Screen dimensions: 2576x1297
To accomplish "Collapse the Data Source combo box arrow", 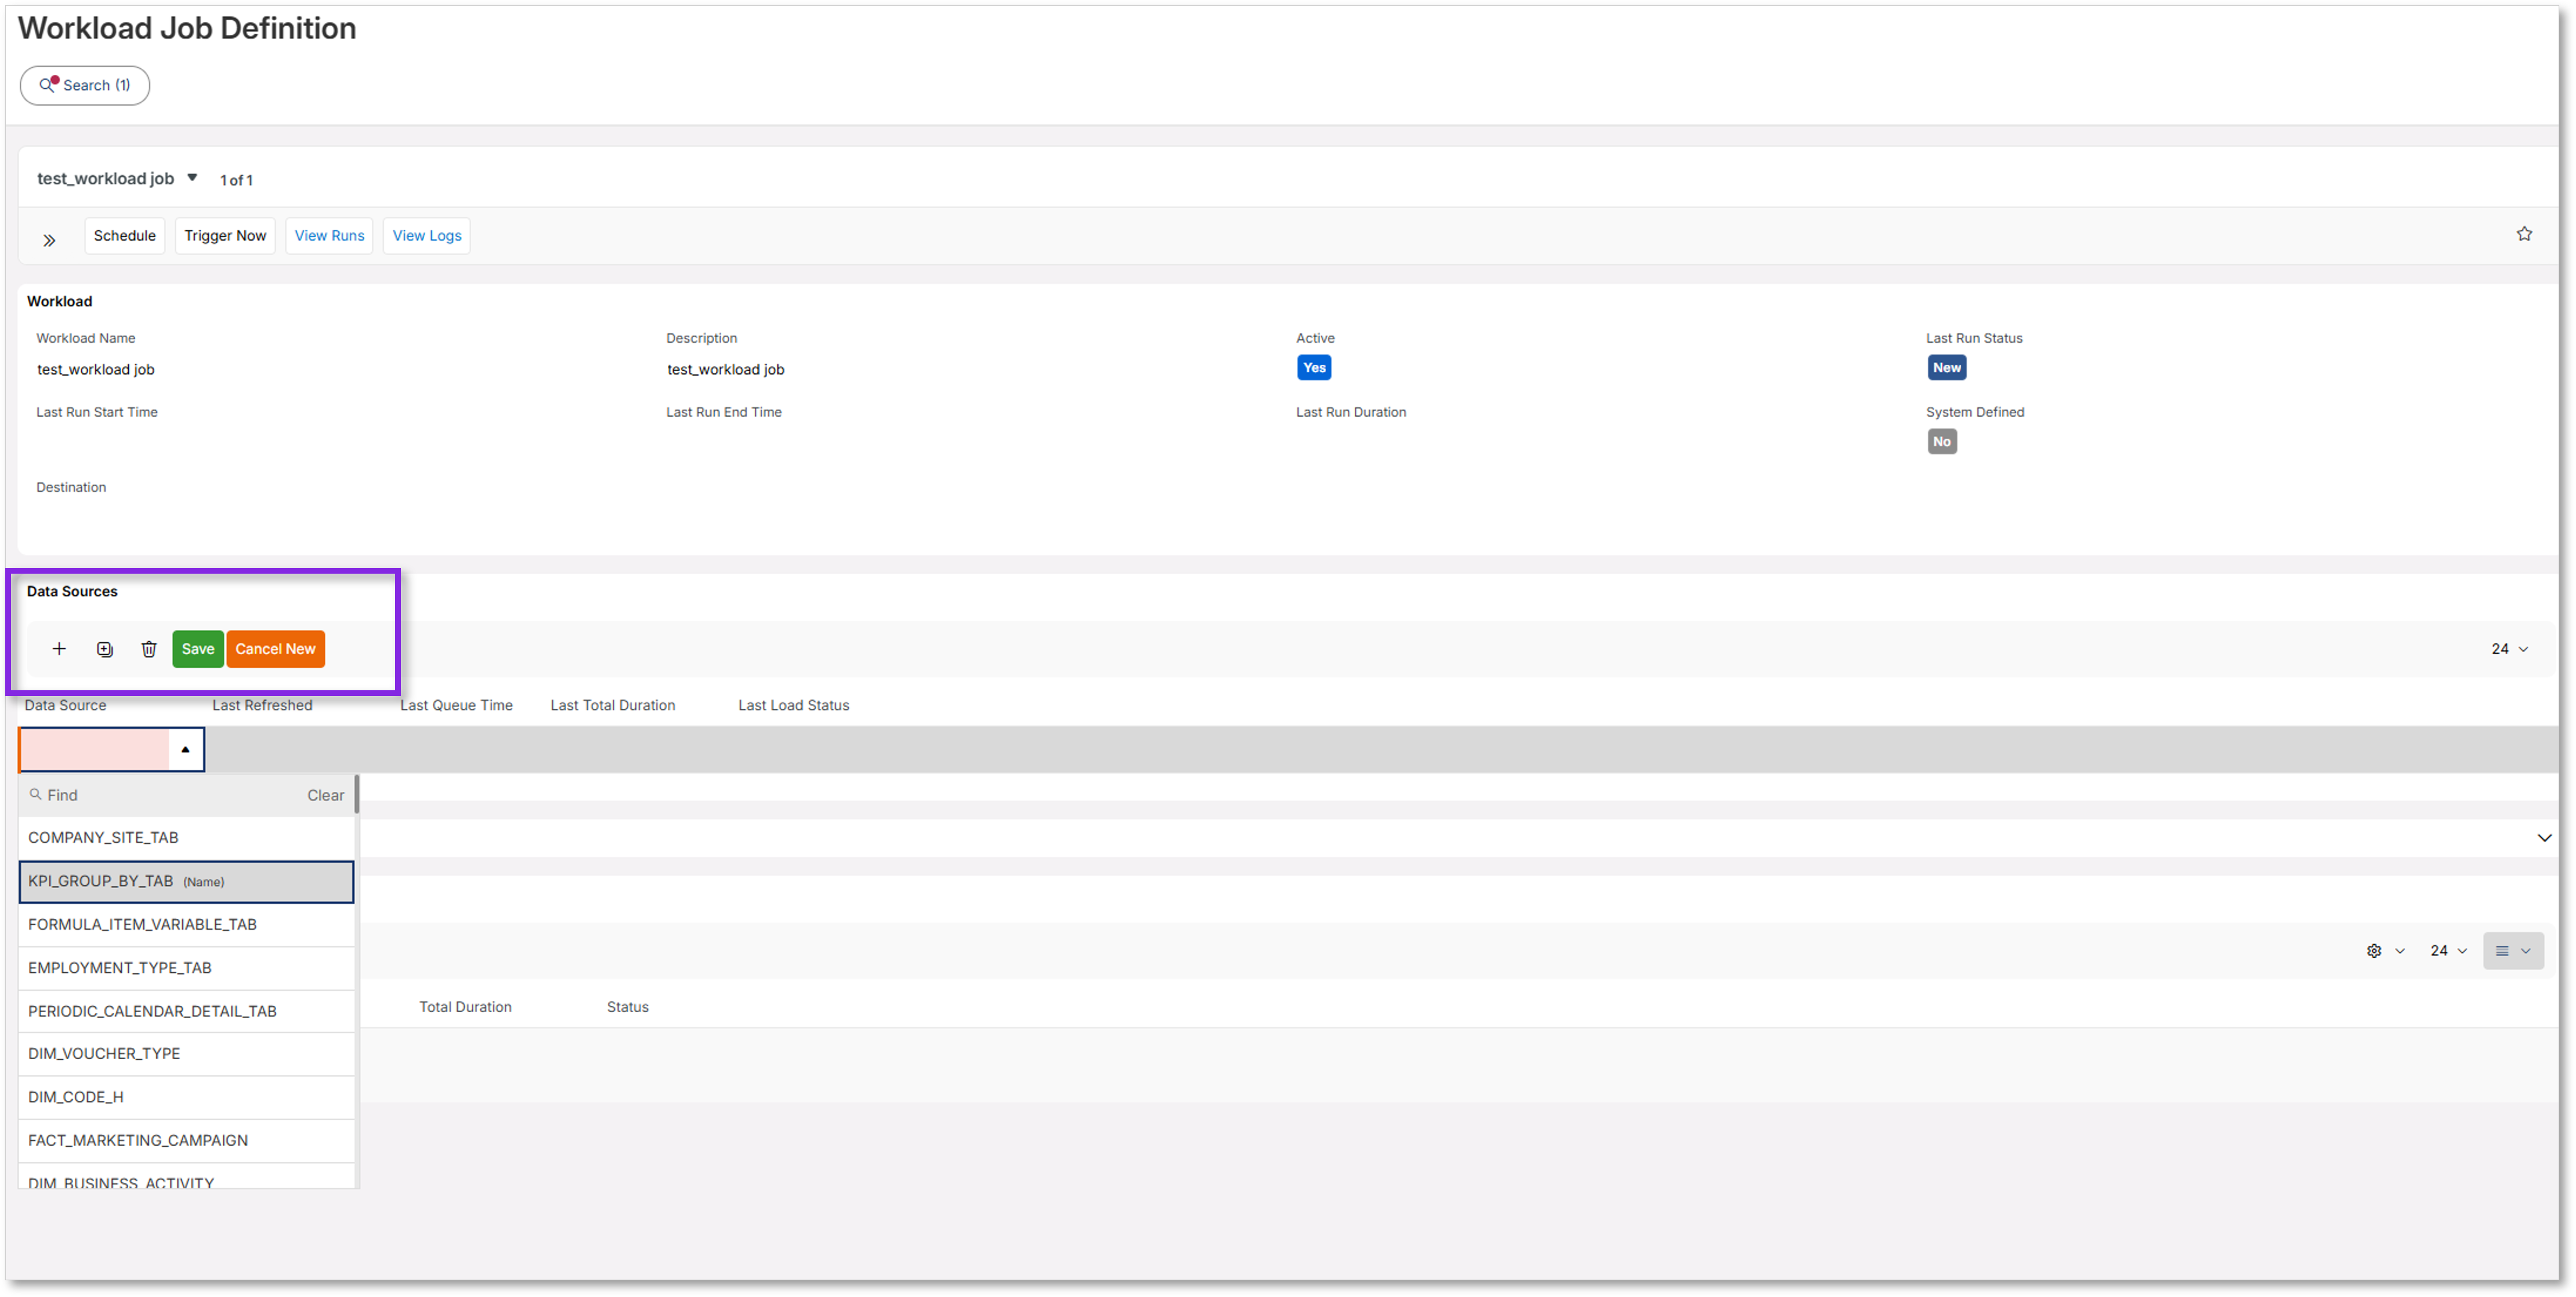I will pos(185,749).
